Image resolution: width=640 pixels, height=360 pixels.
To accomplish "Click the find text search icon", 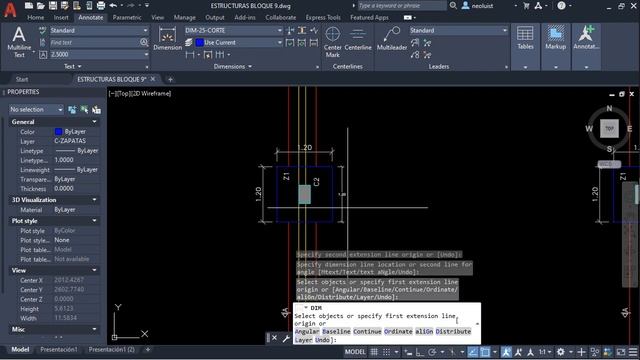I will (x=144, y=42).
